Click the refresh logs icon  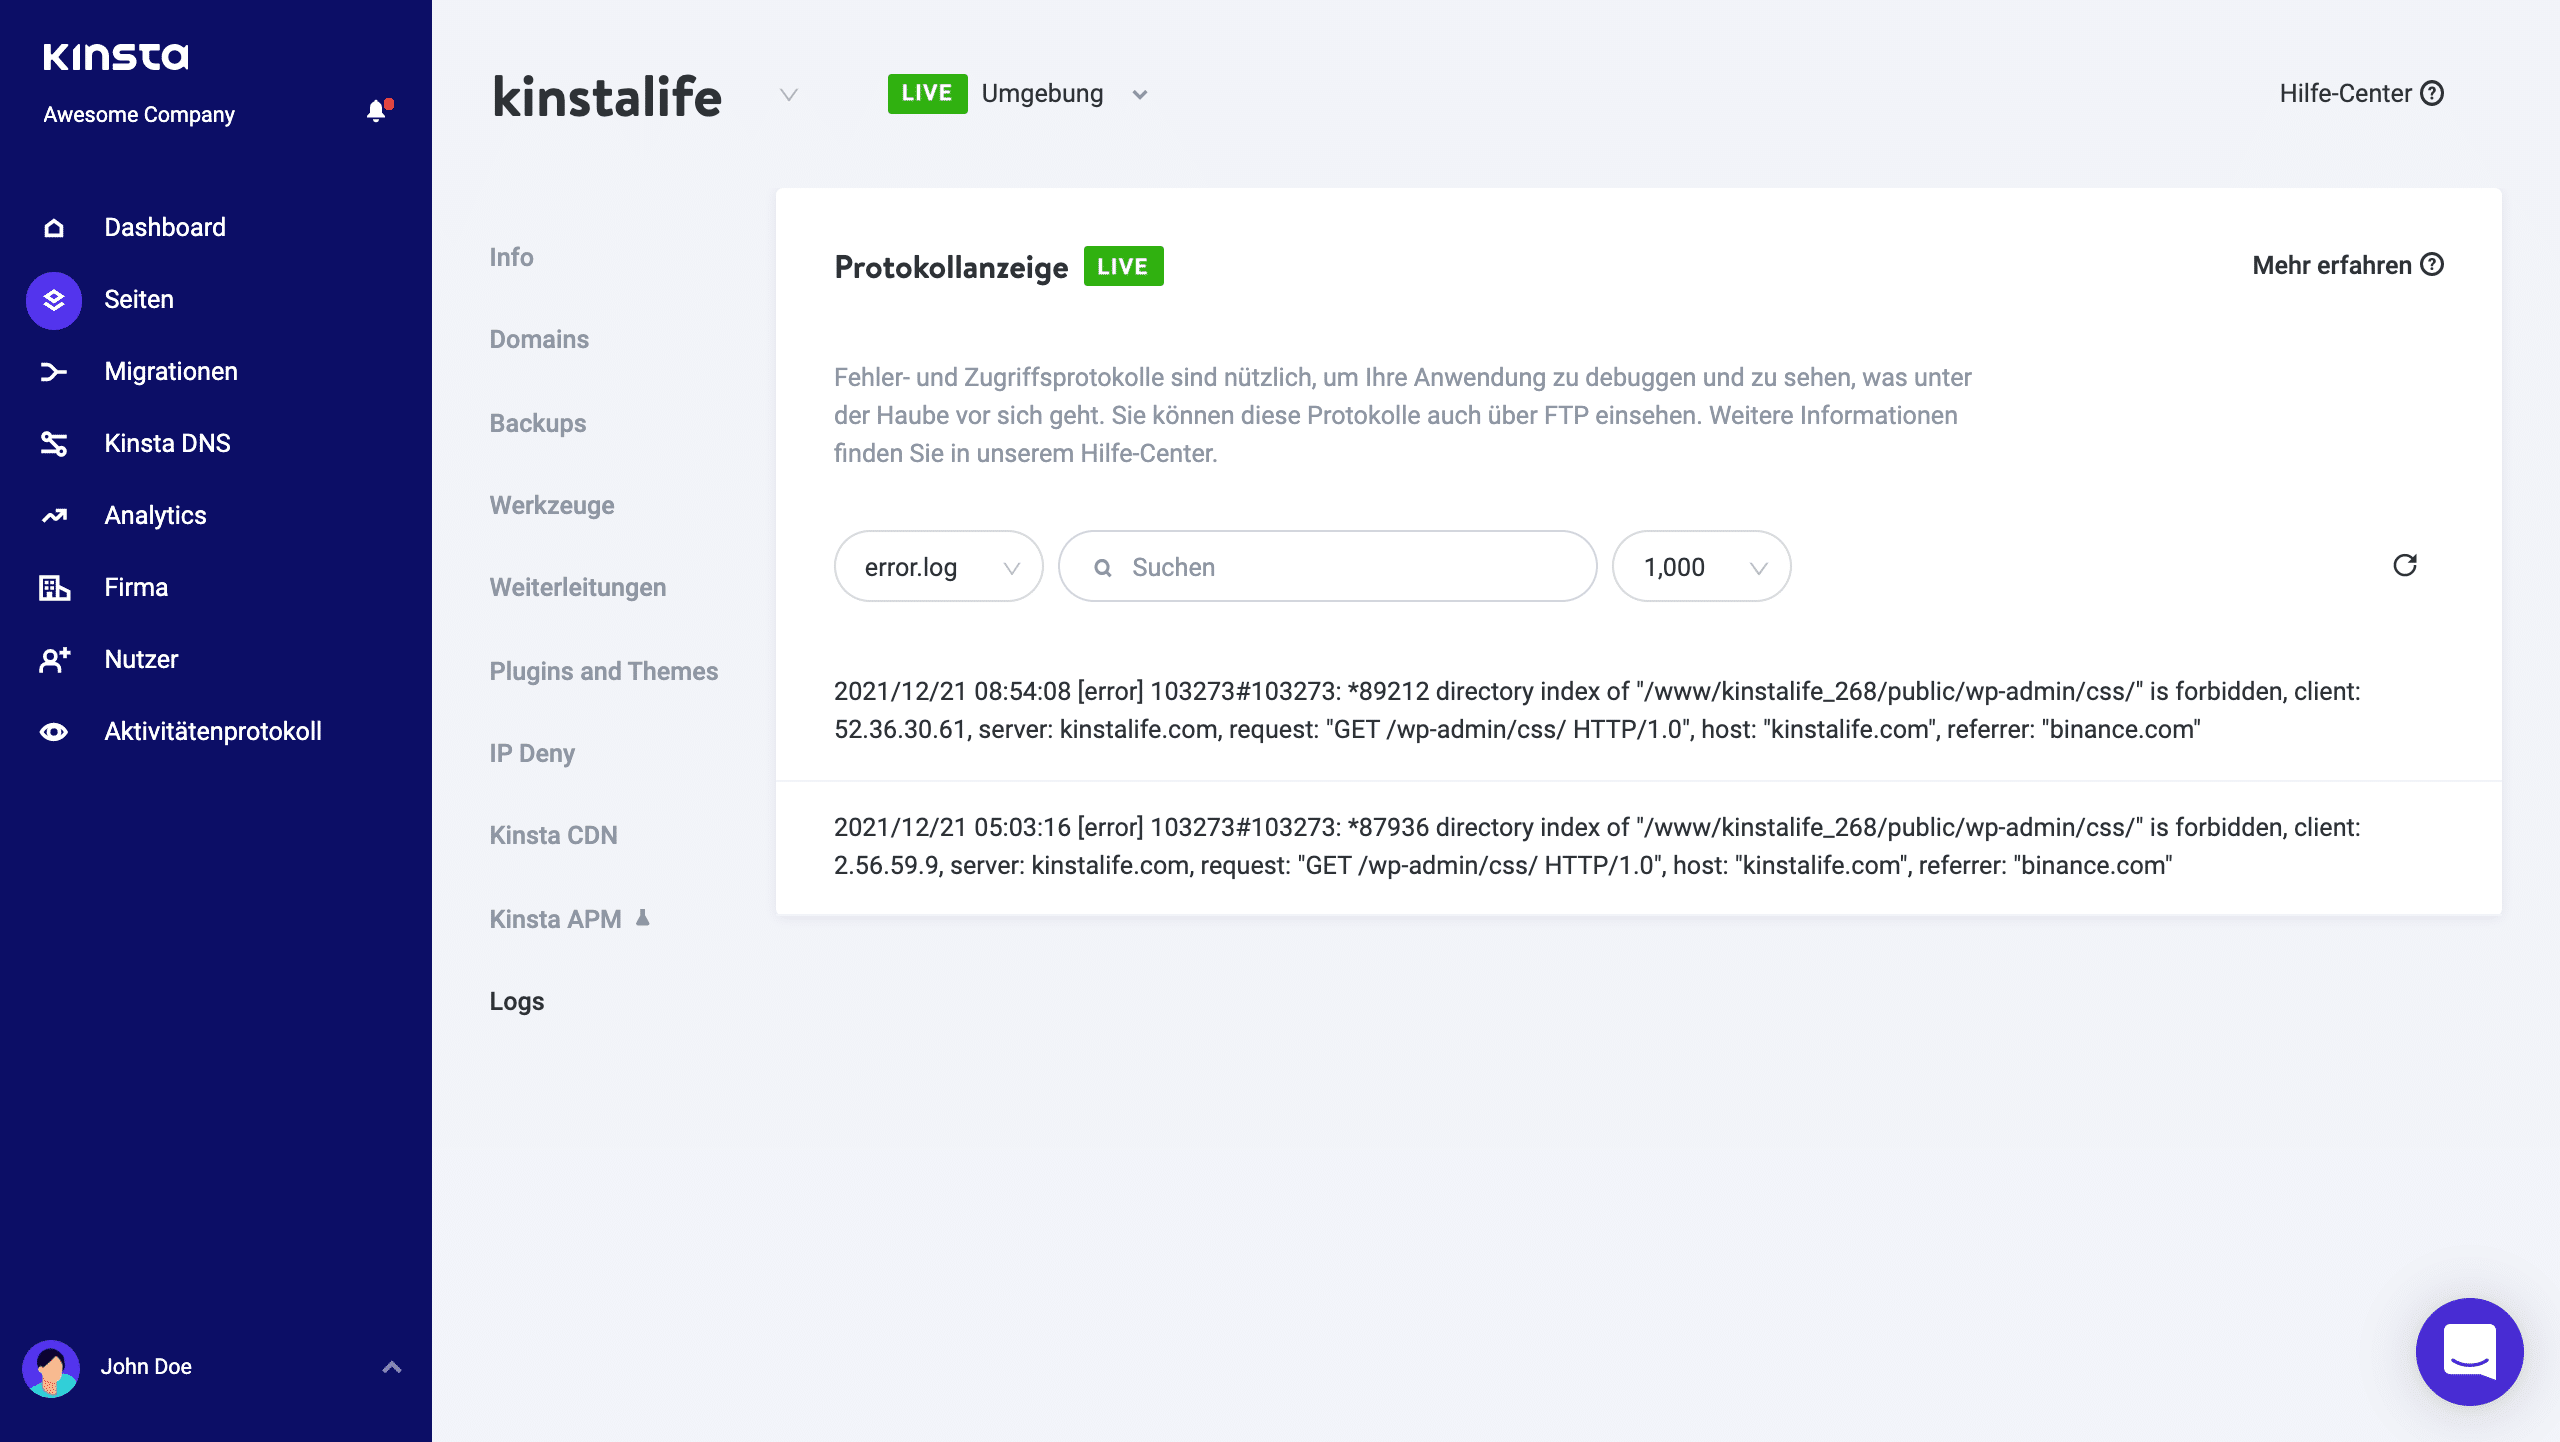(x=2404, y=566)
